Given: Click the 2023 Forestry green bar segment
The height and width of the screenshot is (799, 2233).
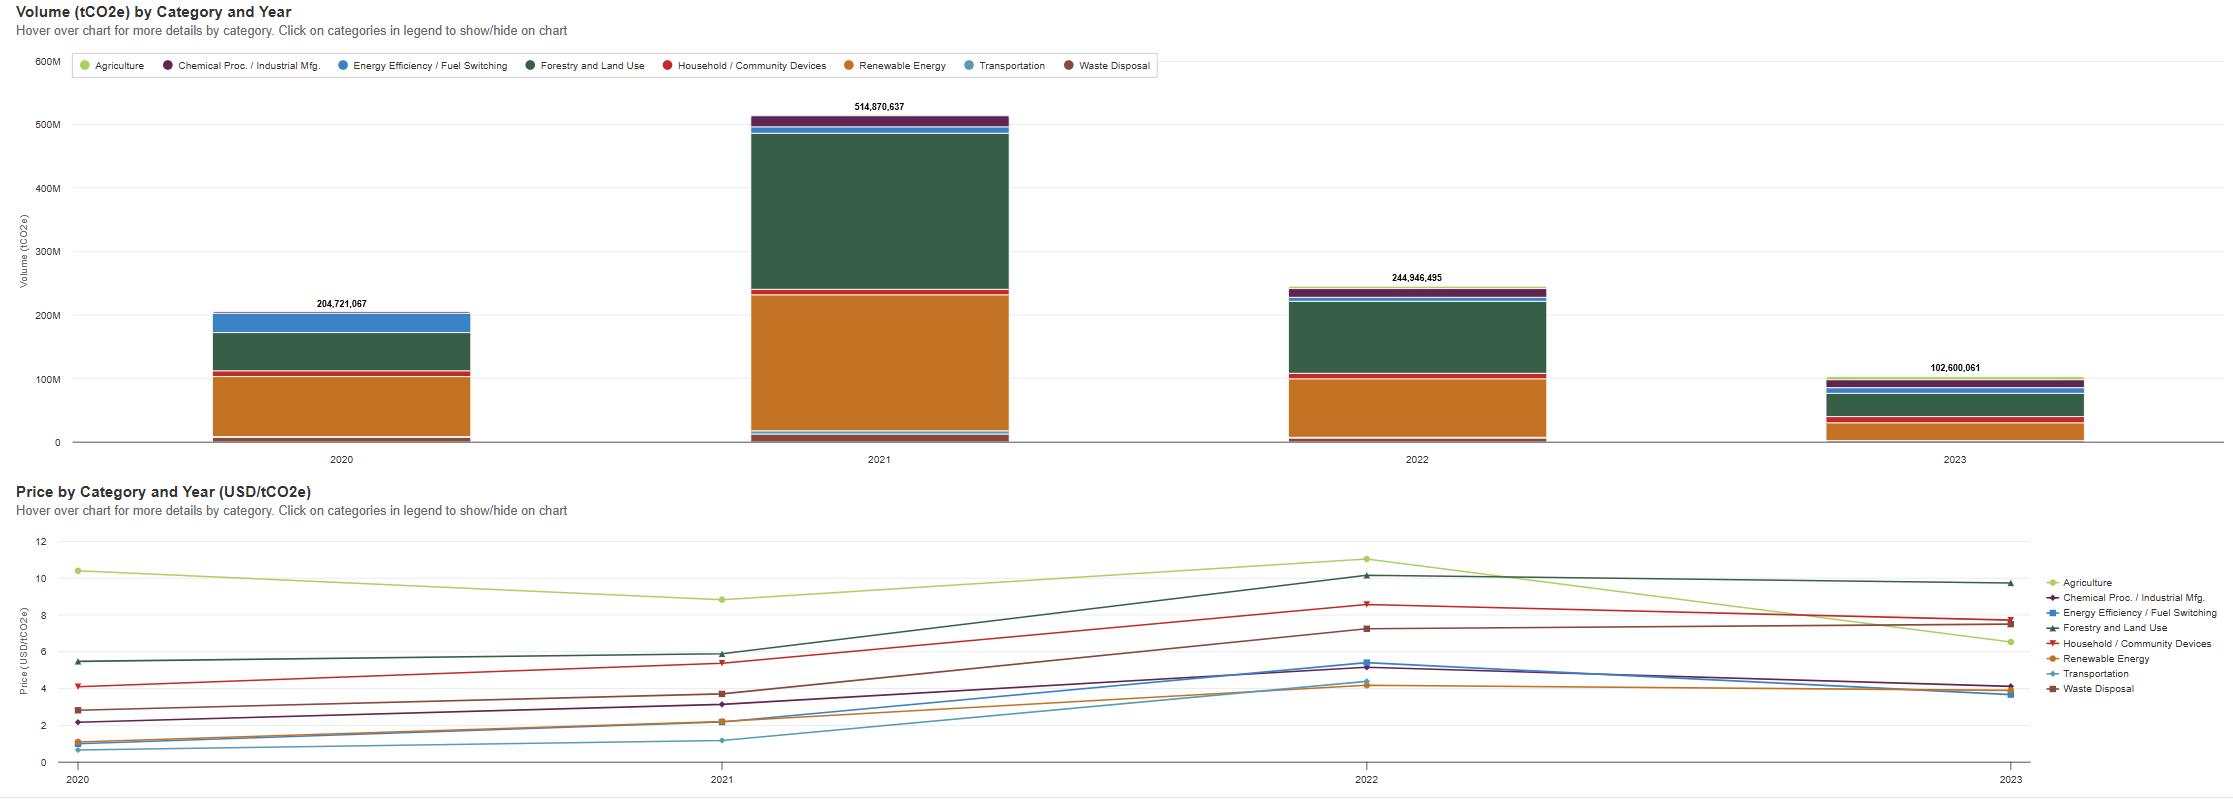Looking at the screenshot, I should [1954, 405].
